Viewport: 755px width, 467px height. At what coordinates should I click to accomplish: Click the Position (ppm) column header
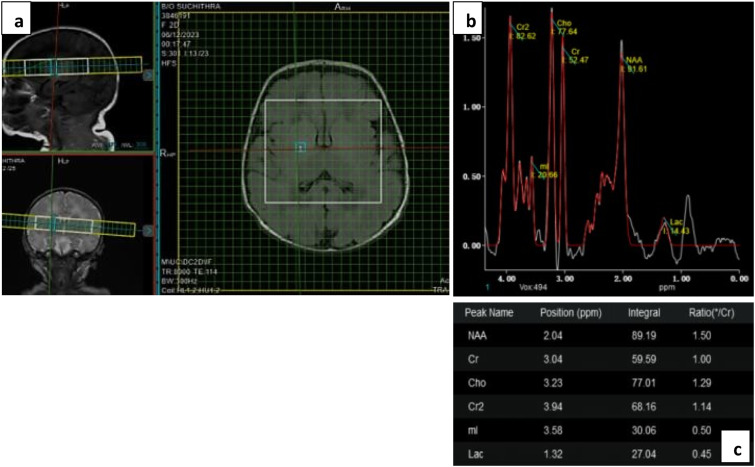(x=571, y=313)
